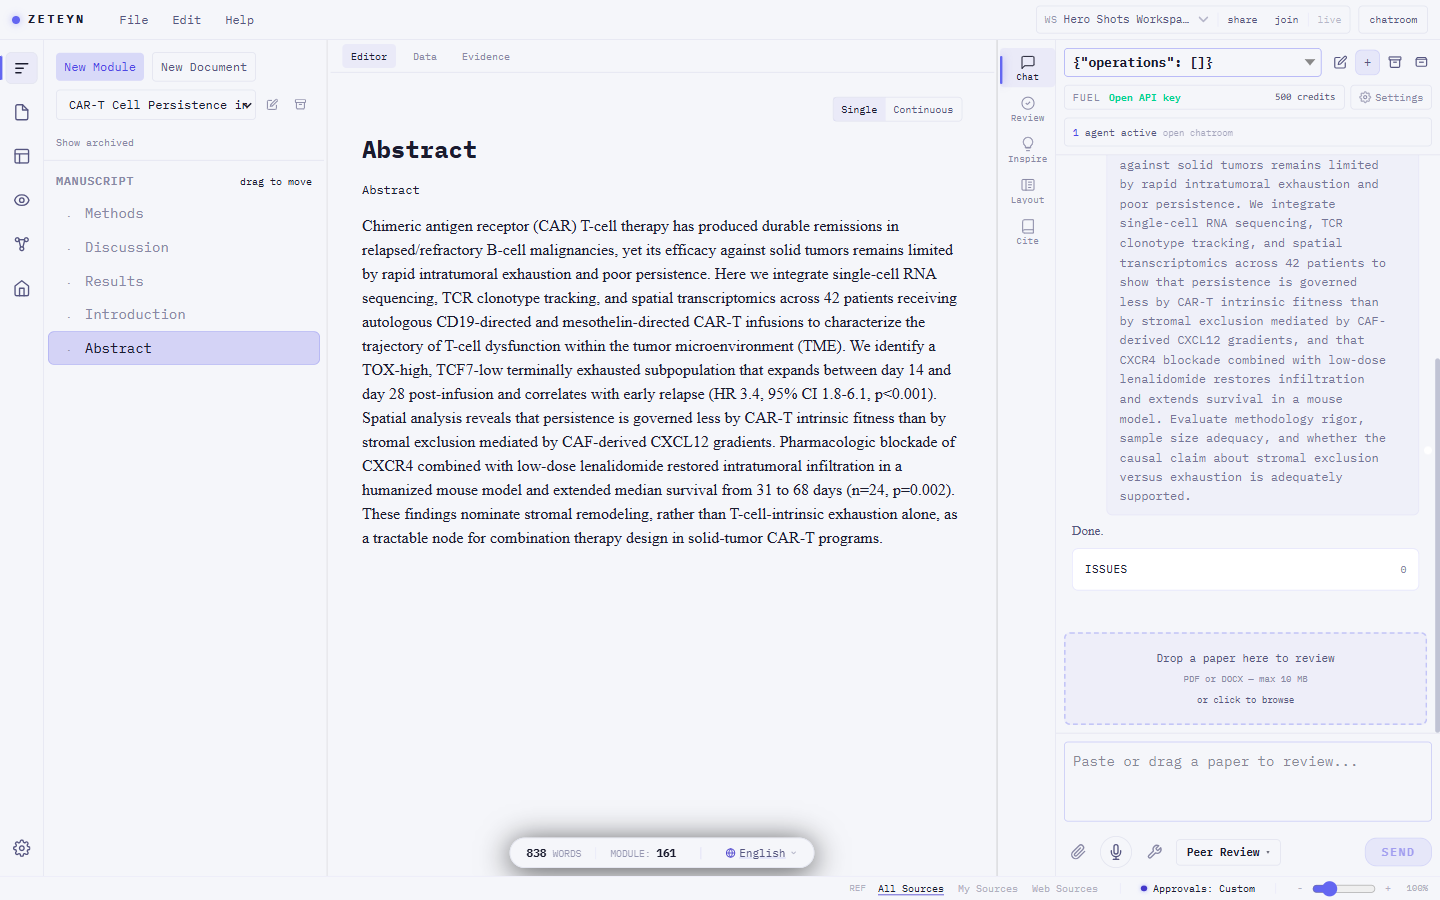Adjust the zoom slider handle

pyautogui.click(x=1329, y=889)
